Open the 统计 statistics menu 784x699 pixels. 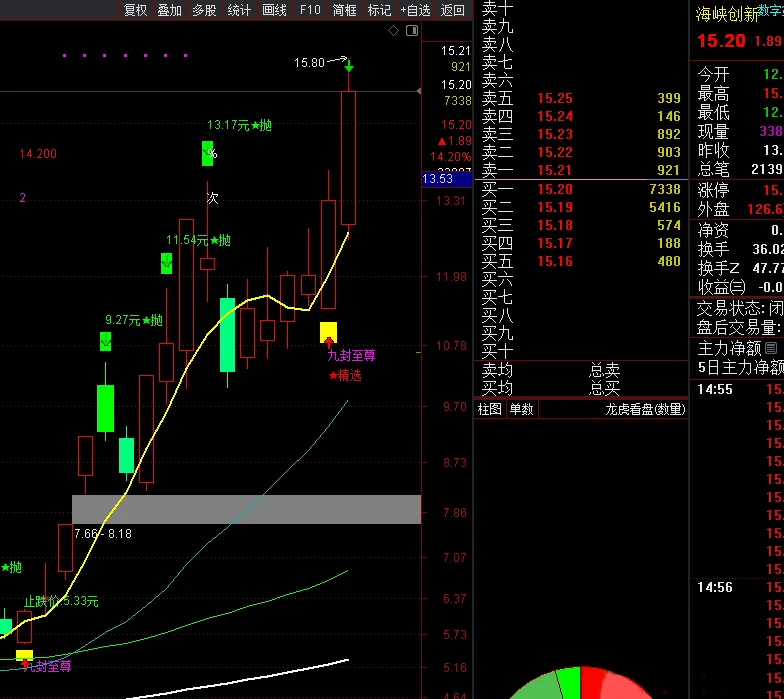pos(239,10)
